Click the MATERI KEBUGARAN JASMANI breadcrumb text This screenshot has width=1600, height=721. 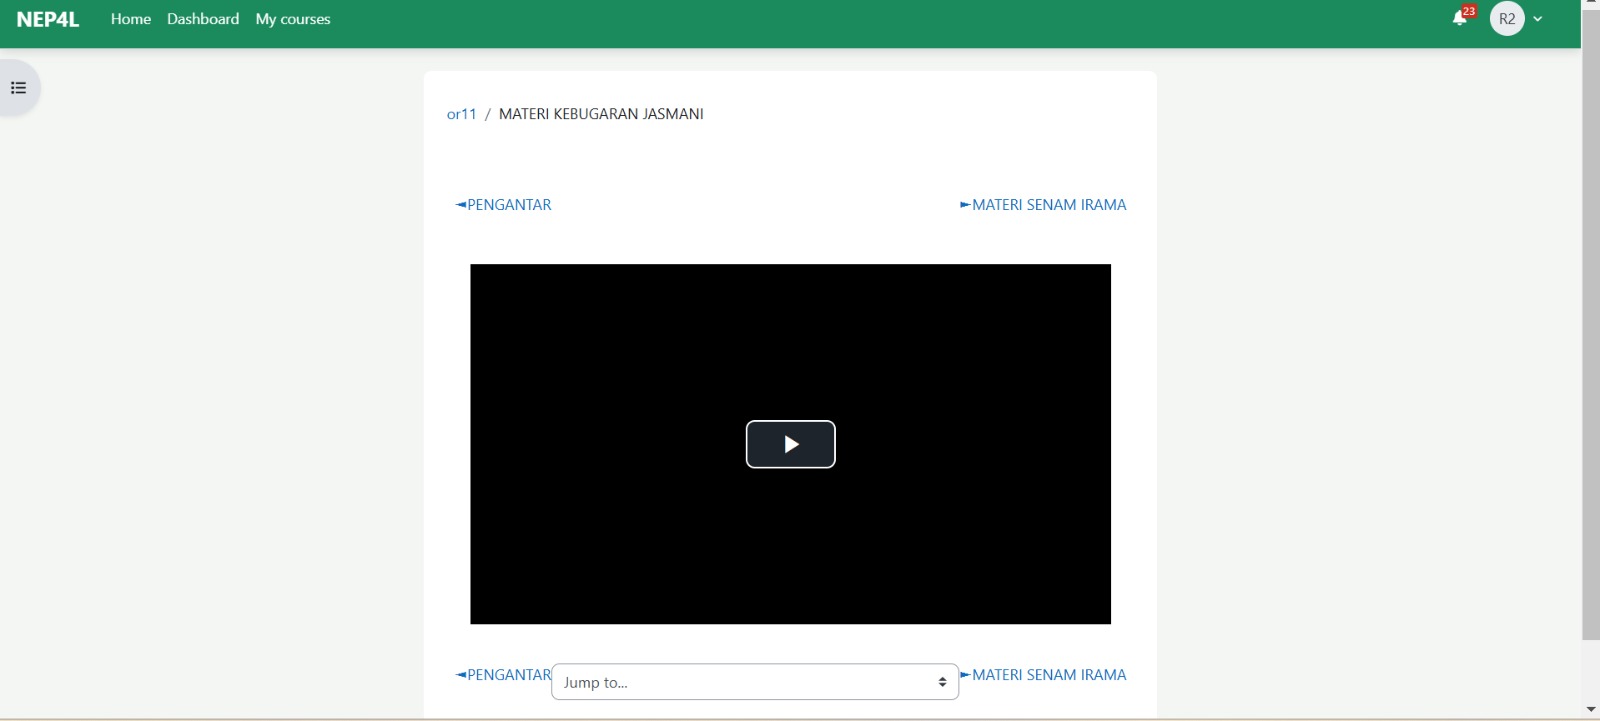[x=601, y=114]
